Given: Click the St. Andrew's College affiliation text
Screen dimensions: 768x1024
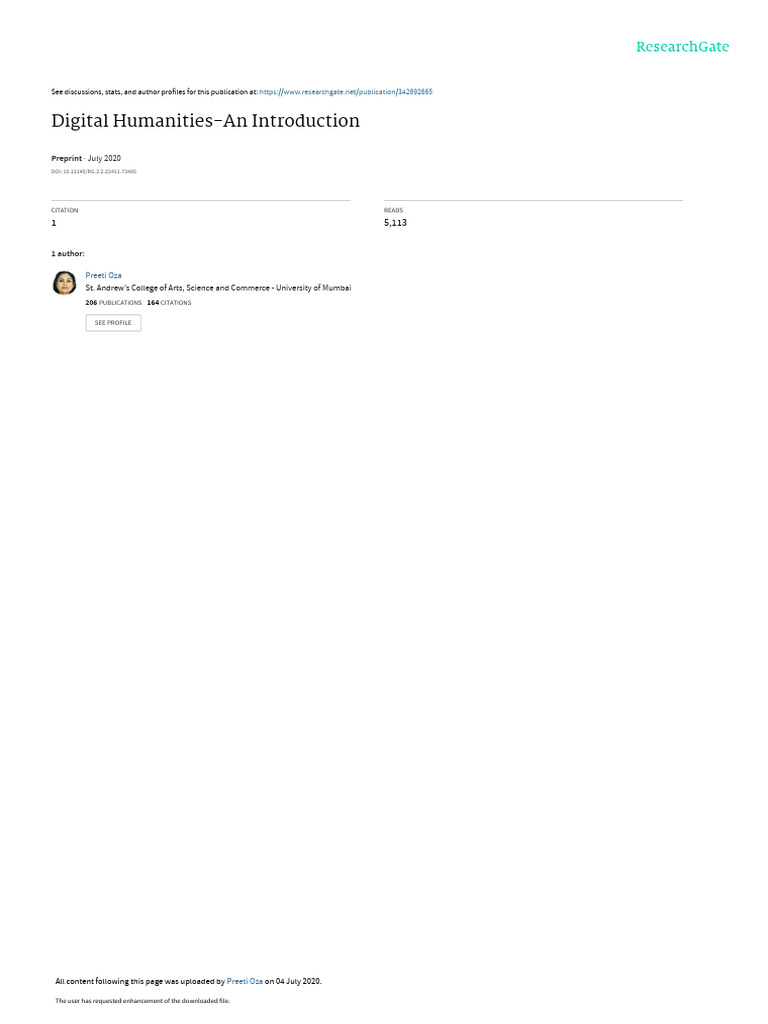Looking at the screenshot, I should [x=218, y=288].
